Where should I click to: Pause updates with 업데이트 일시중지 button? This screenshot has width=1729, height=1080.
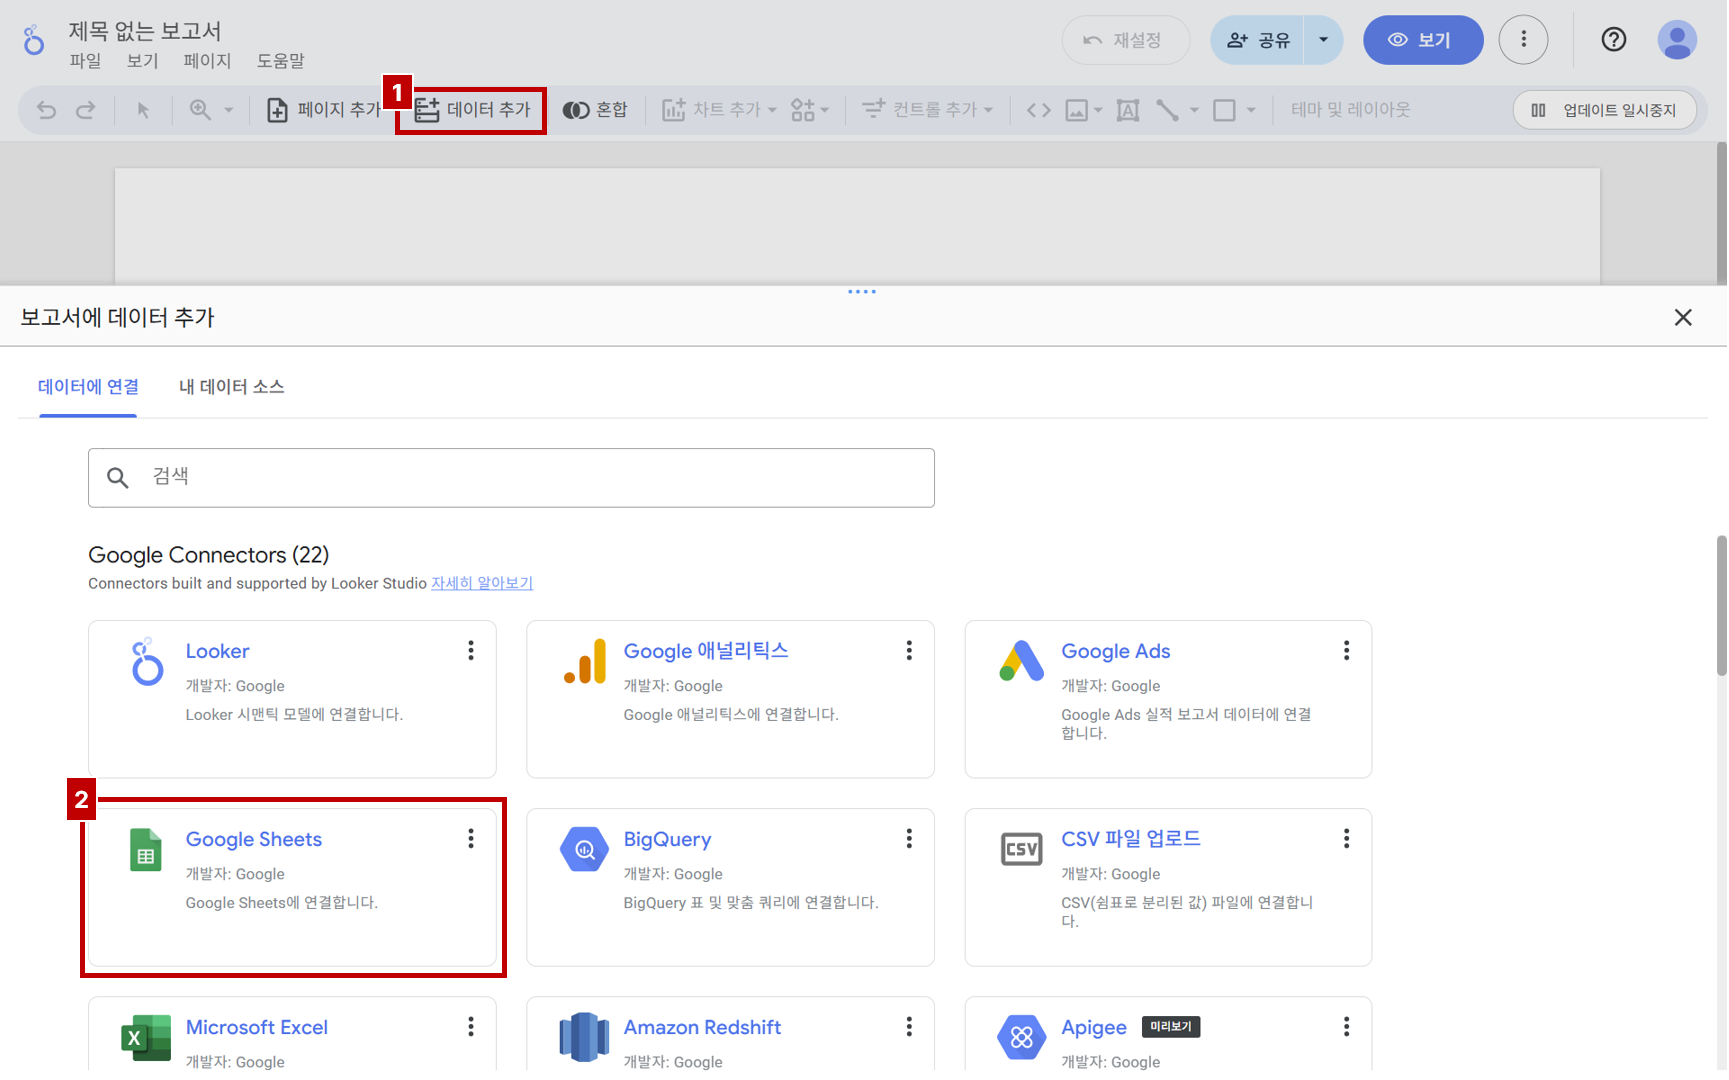(x=1604, y=110)
